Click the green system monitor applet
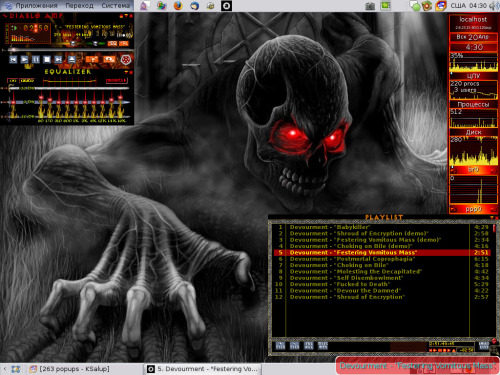500x375 pixels. coord(386,6)
